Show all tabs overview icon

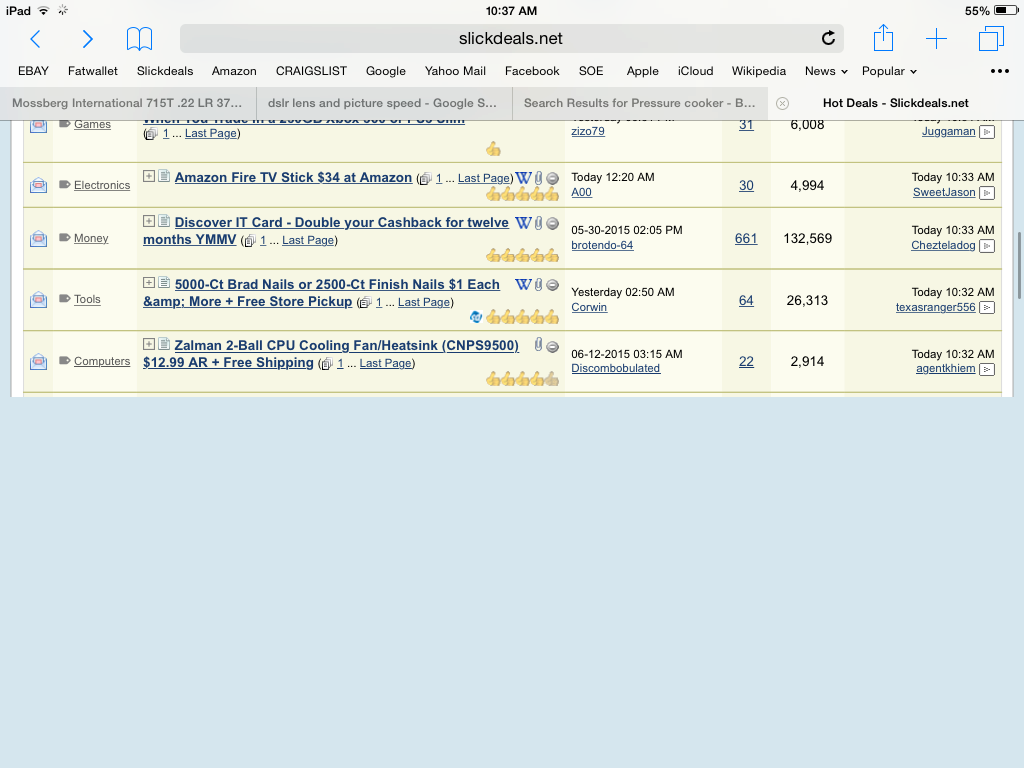[x=991, y=39]
